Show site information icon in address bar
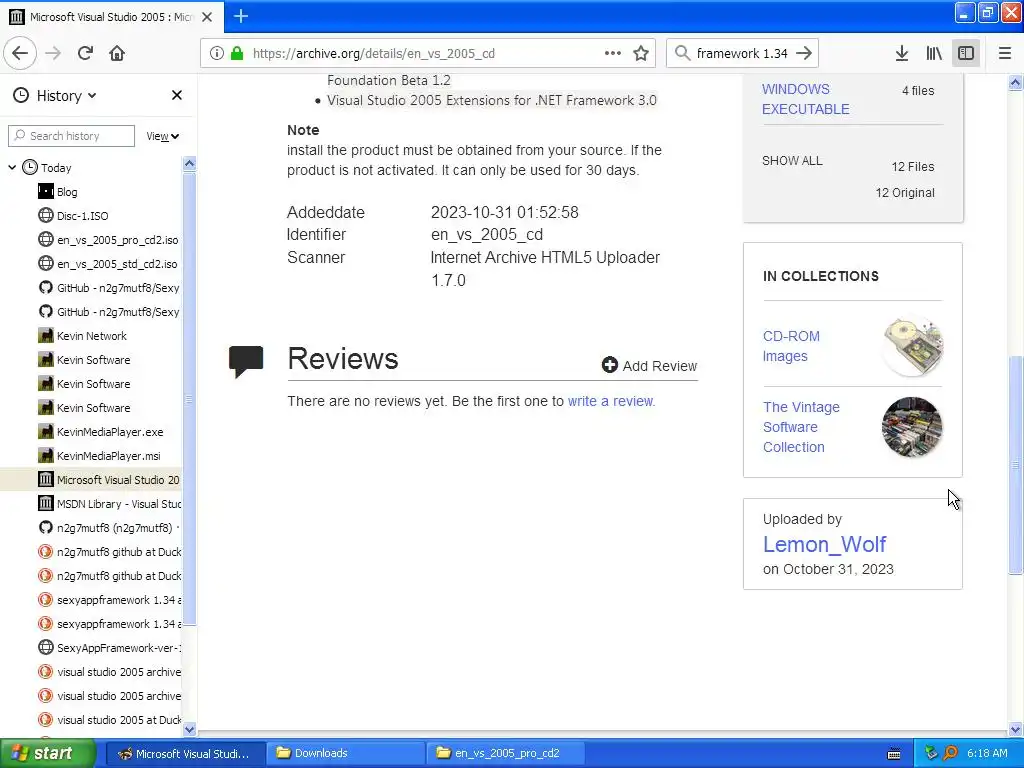This screenshot has width=1024, height=768. [217, 54]
